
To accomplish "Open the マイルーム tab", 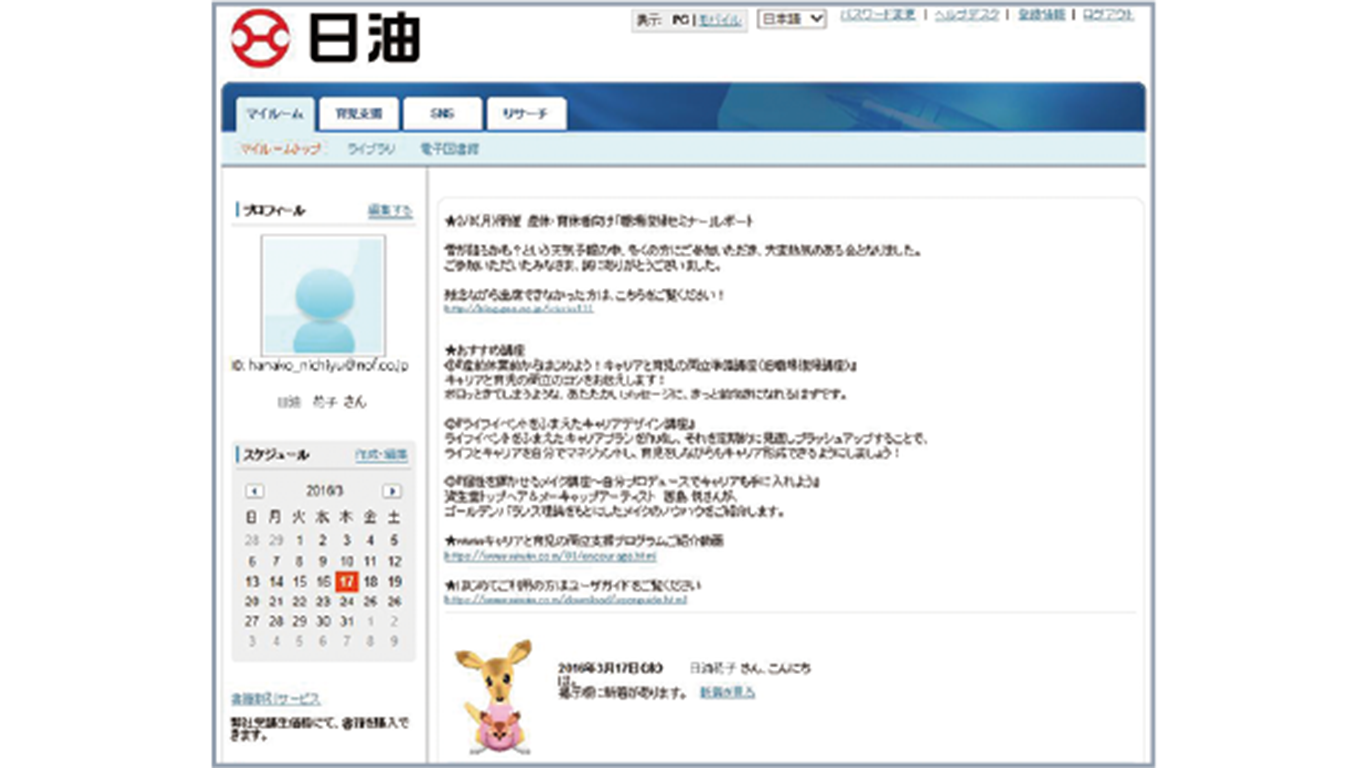I will pos(275,114).
